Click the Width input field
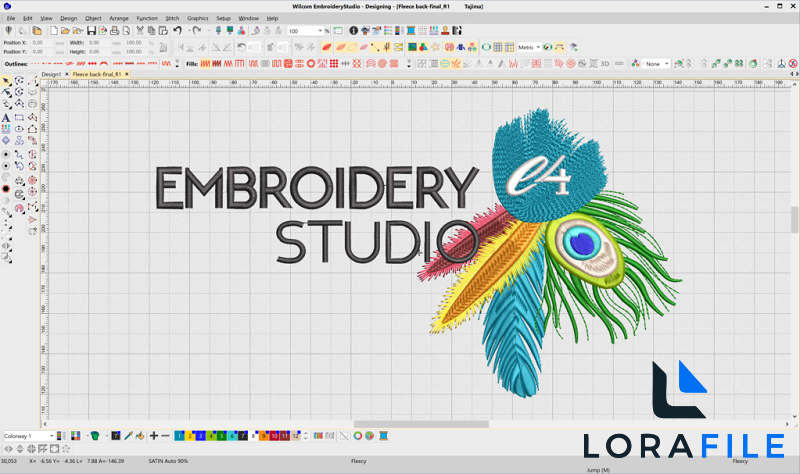 (98, 43)
